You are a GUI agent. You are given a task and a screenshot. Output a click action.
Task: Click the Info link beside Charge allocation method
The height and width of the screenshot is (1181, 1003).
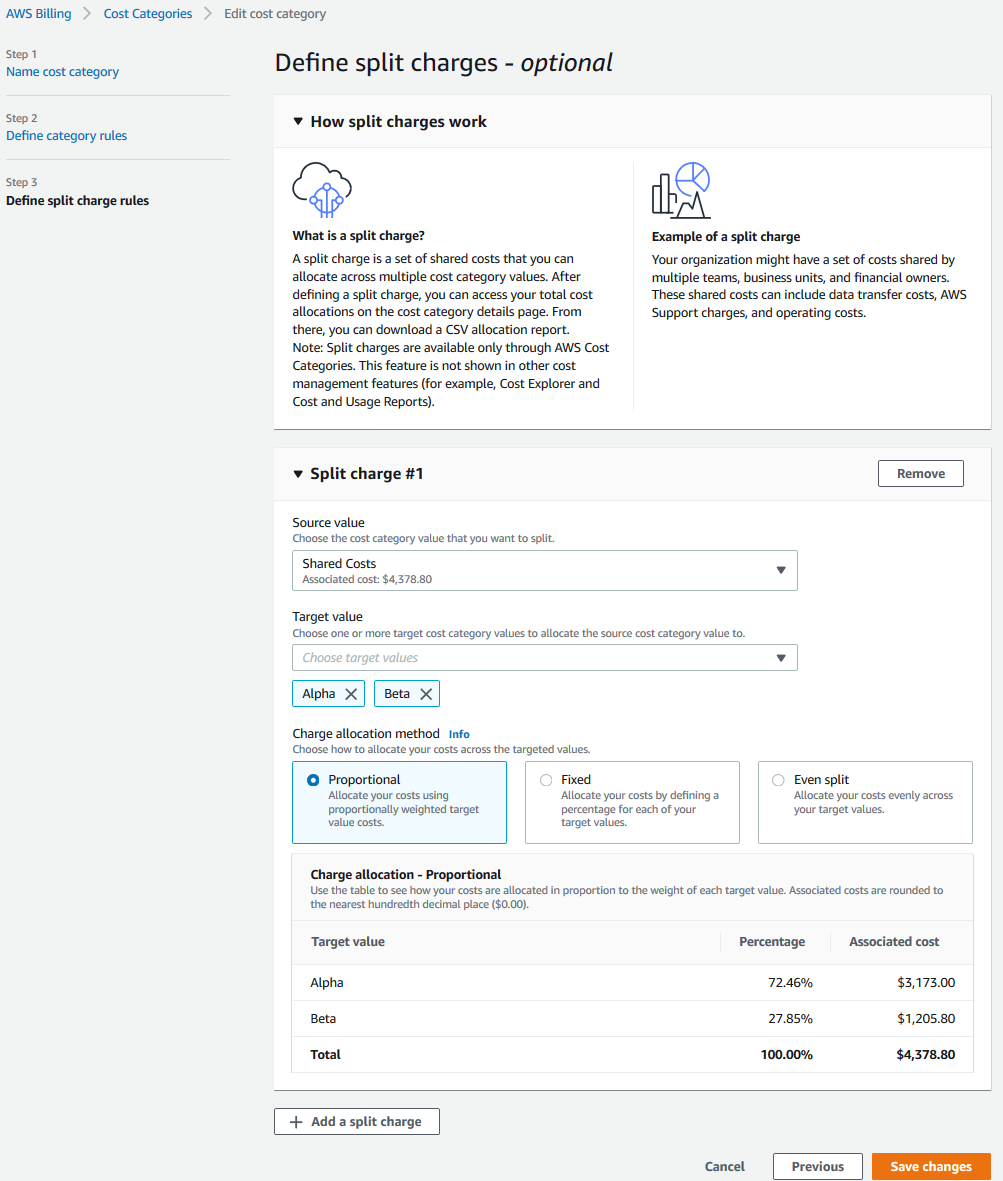click(458, 733)
